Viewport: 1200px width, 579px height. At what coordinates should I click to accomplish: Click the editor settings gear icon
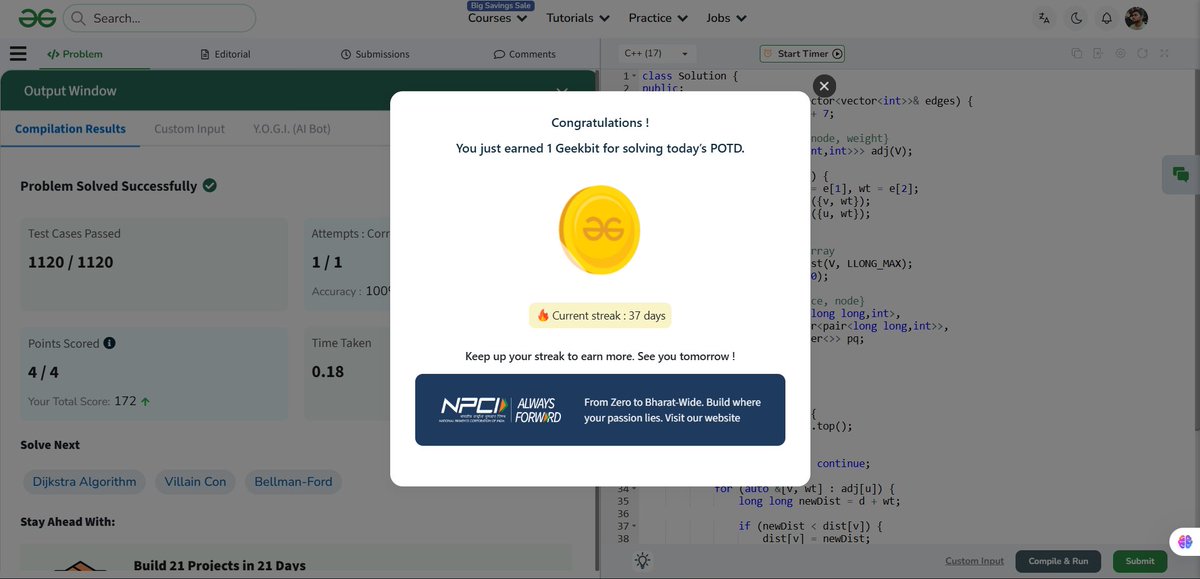[x=1121, y=54]
